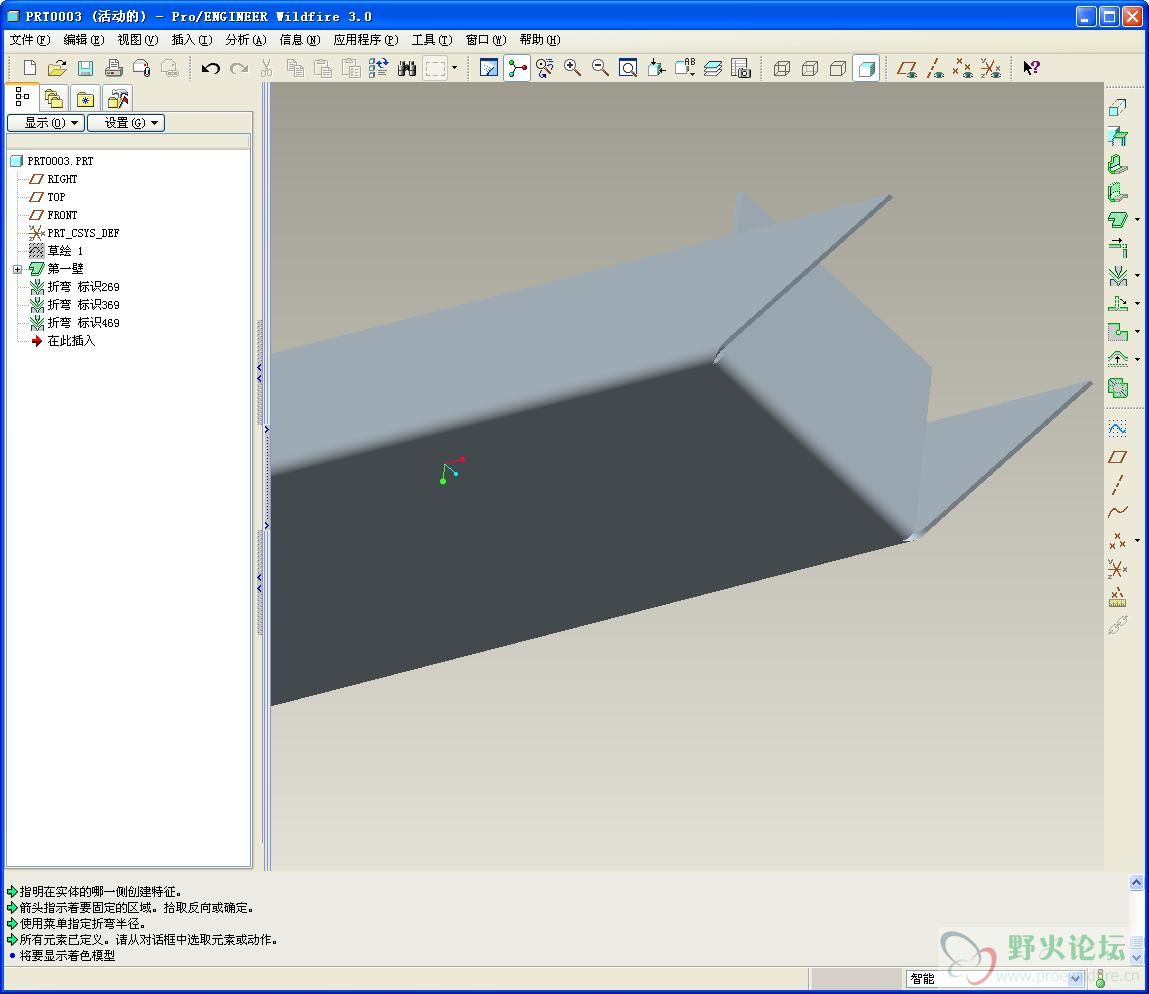The image size is (1149, 994).
Task: Open the 插入 menu
Action: coord(191,40)
